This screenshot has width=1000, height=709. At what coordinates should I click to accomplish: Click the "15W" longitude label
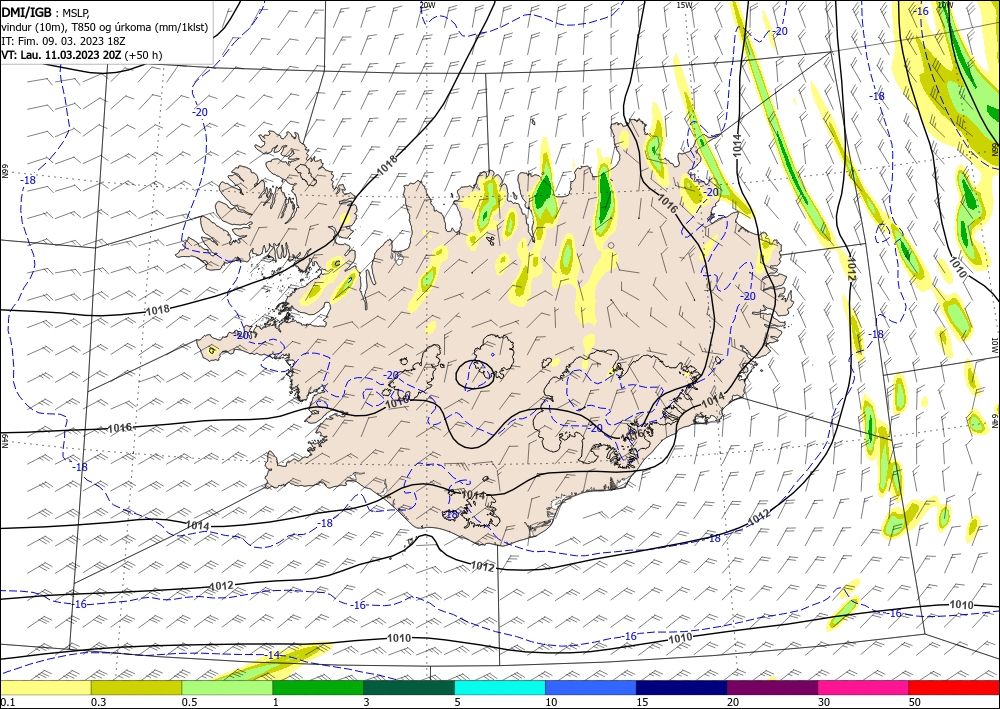[x=684, y=5]
